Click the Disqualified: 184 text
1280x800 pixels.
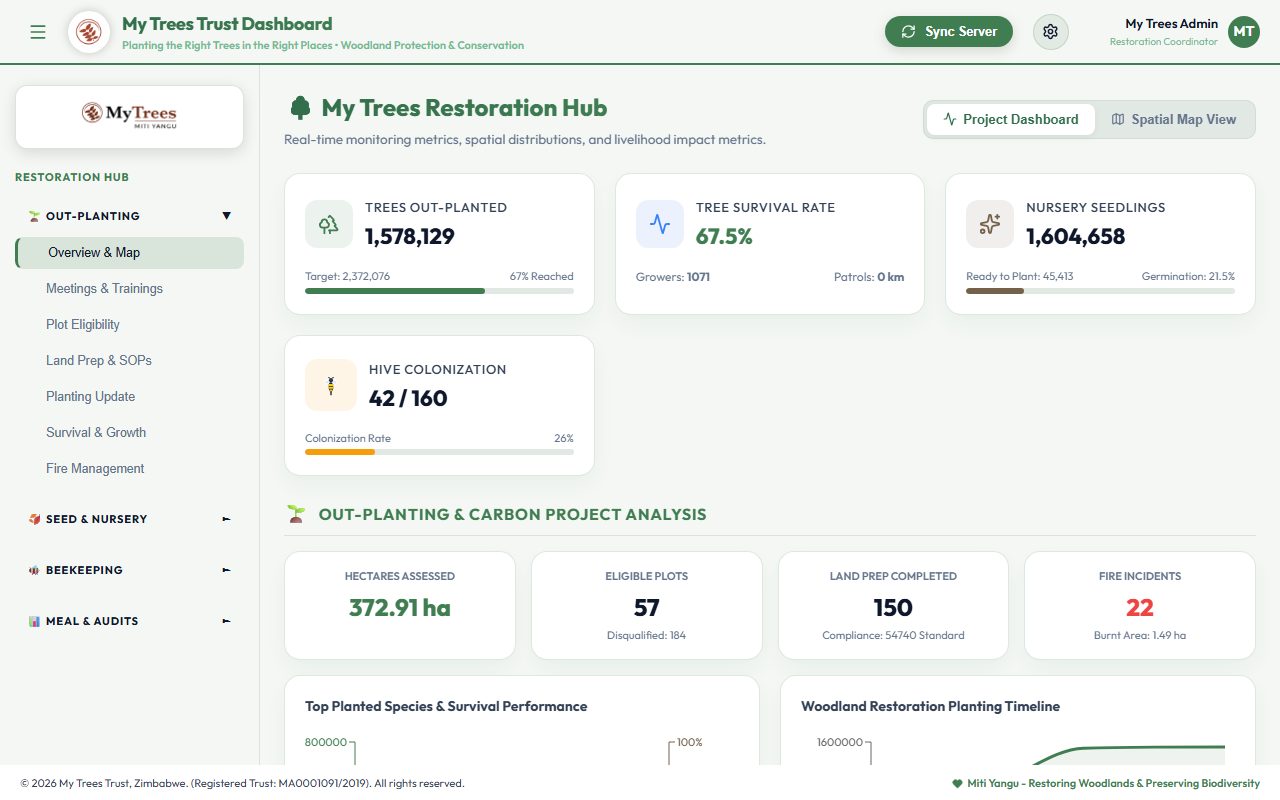[647, 635]
